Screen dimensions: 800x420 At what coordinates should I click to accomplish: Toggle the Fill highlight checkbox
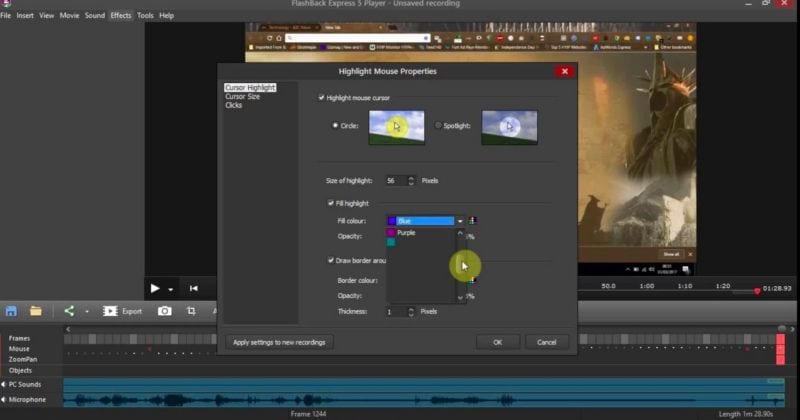[x=331, y=203]
